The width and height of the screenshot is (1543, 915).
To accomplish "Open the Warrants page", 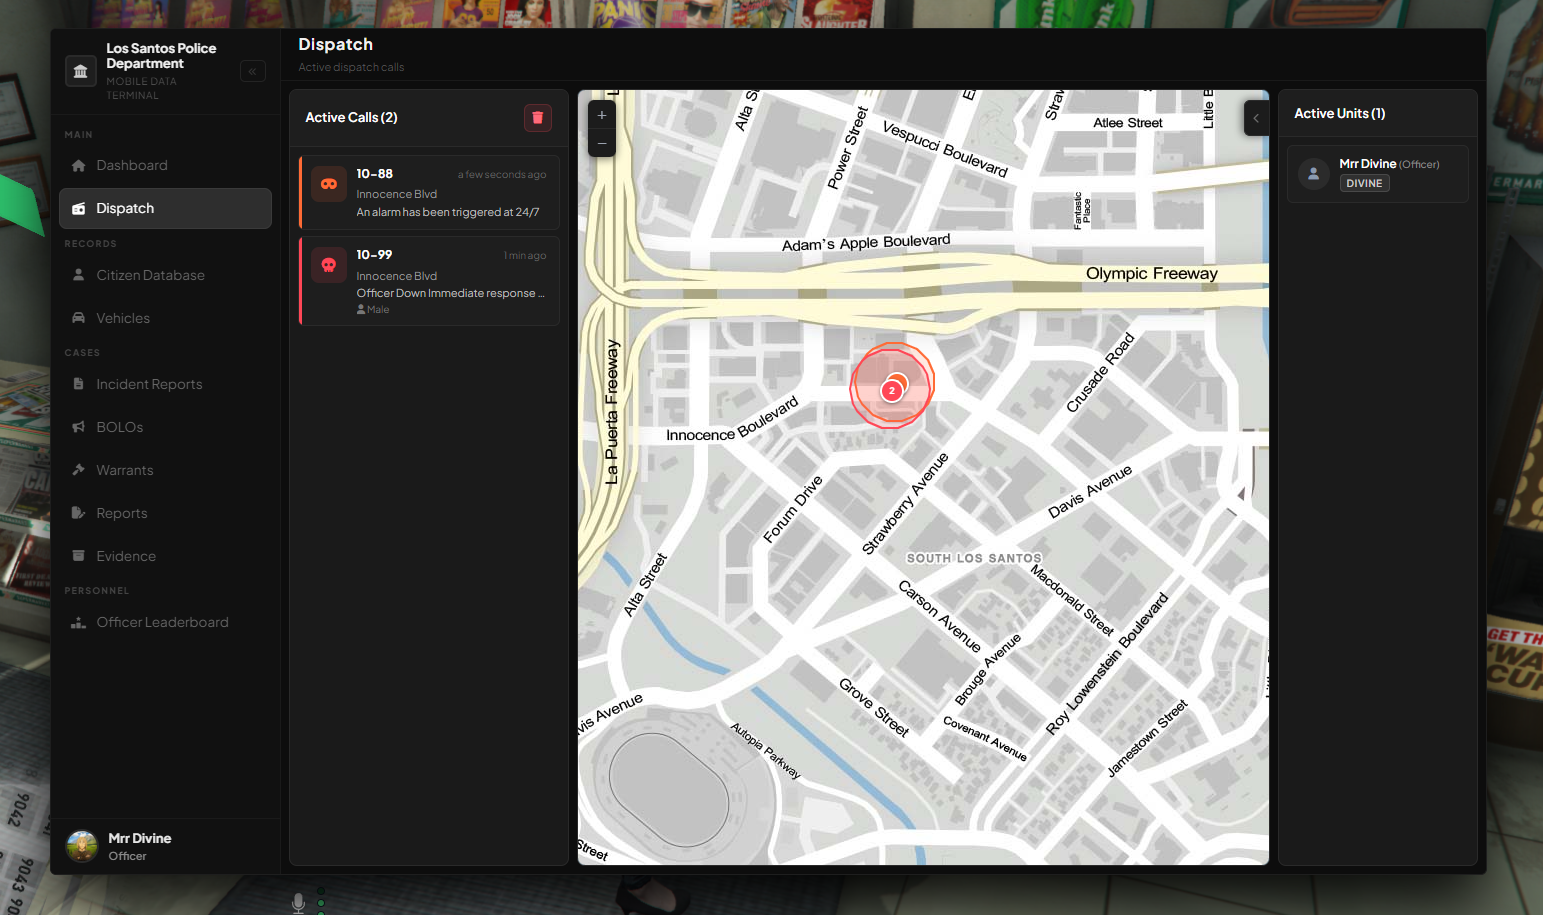I will 165,470.
